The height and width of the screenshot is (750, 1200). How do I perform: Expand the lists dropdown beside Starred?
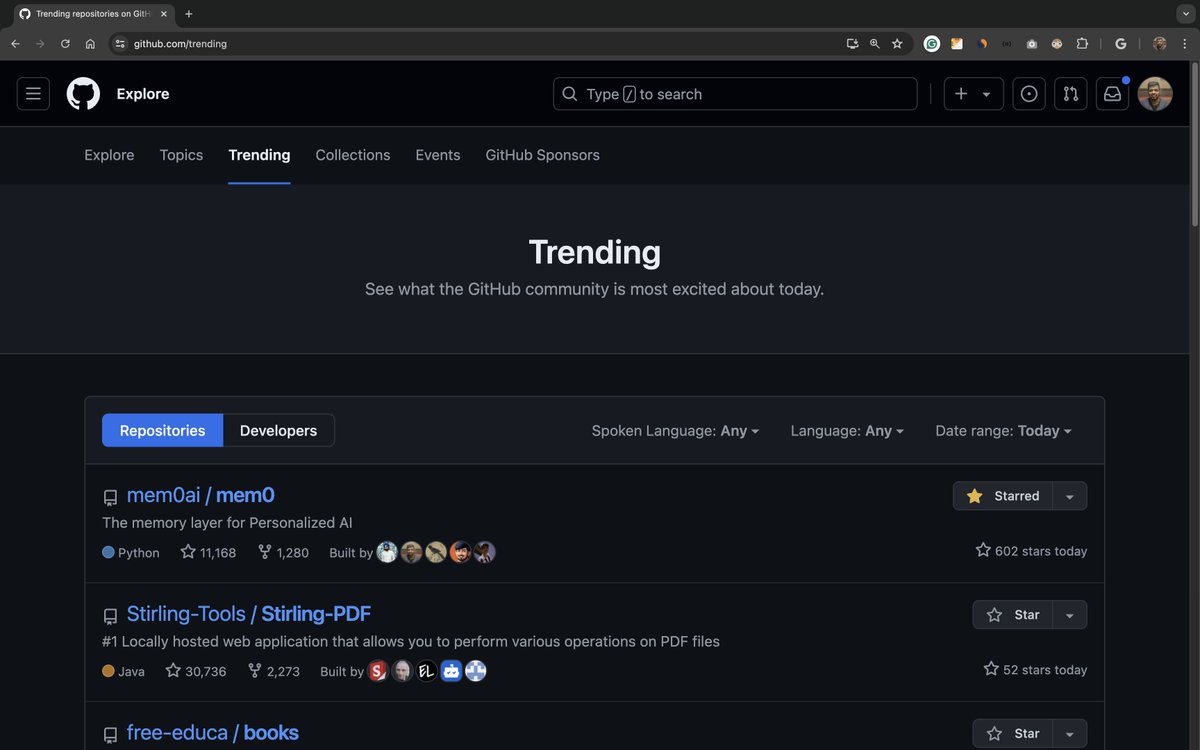[1070, 496]
